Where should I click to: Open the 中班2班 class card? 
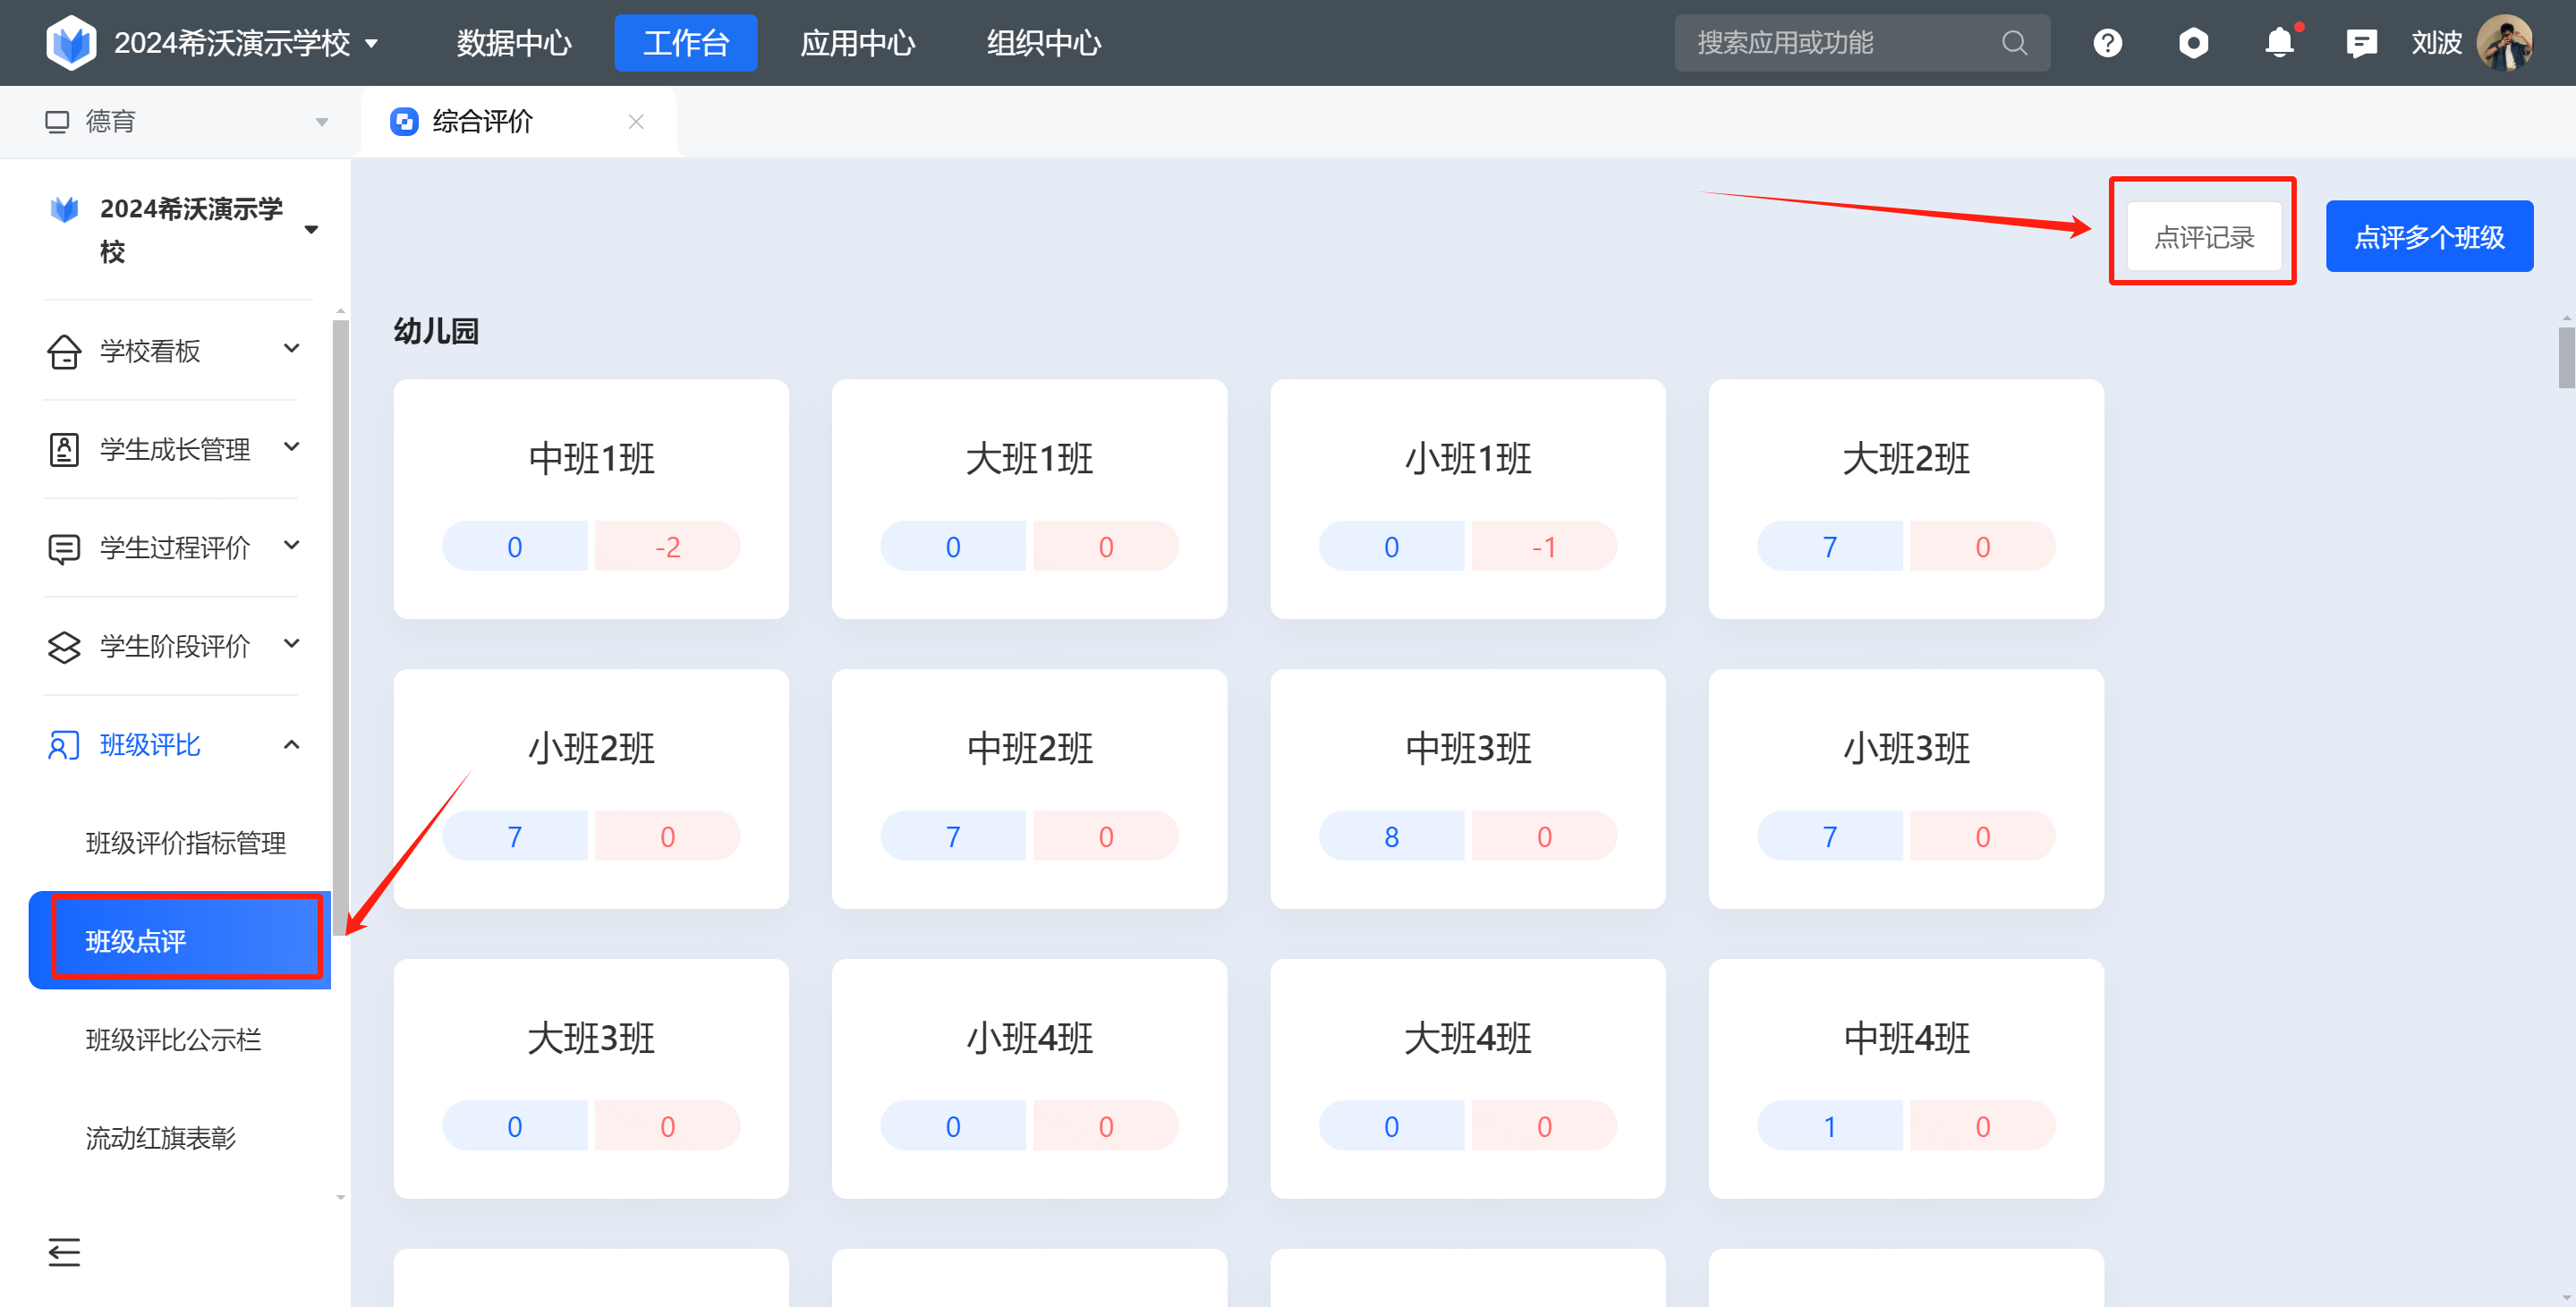tap(1030, 789)
